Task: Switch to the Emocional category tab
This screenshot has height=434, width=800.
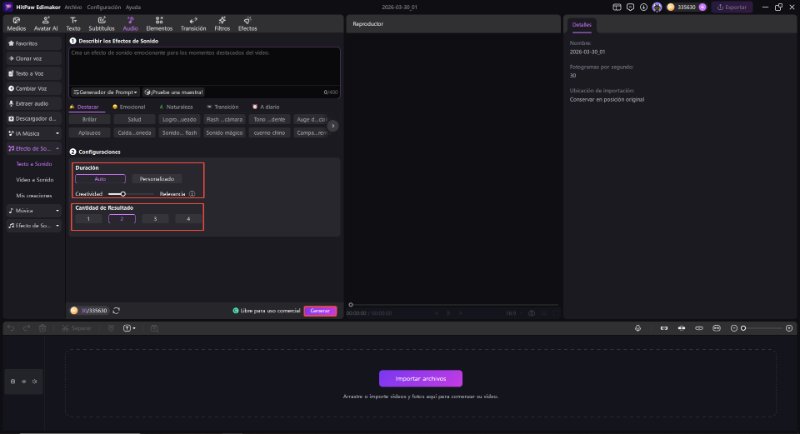Action: [x=129, y=107]
